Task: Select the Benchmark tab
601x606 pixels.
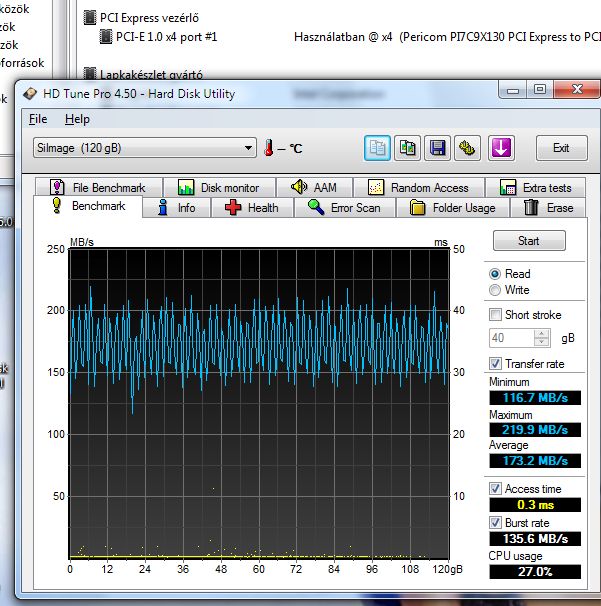Action: 88,206
